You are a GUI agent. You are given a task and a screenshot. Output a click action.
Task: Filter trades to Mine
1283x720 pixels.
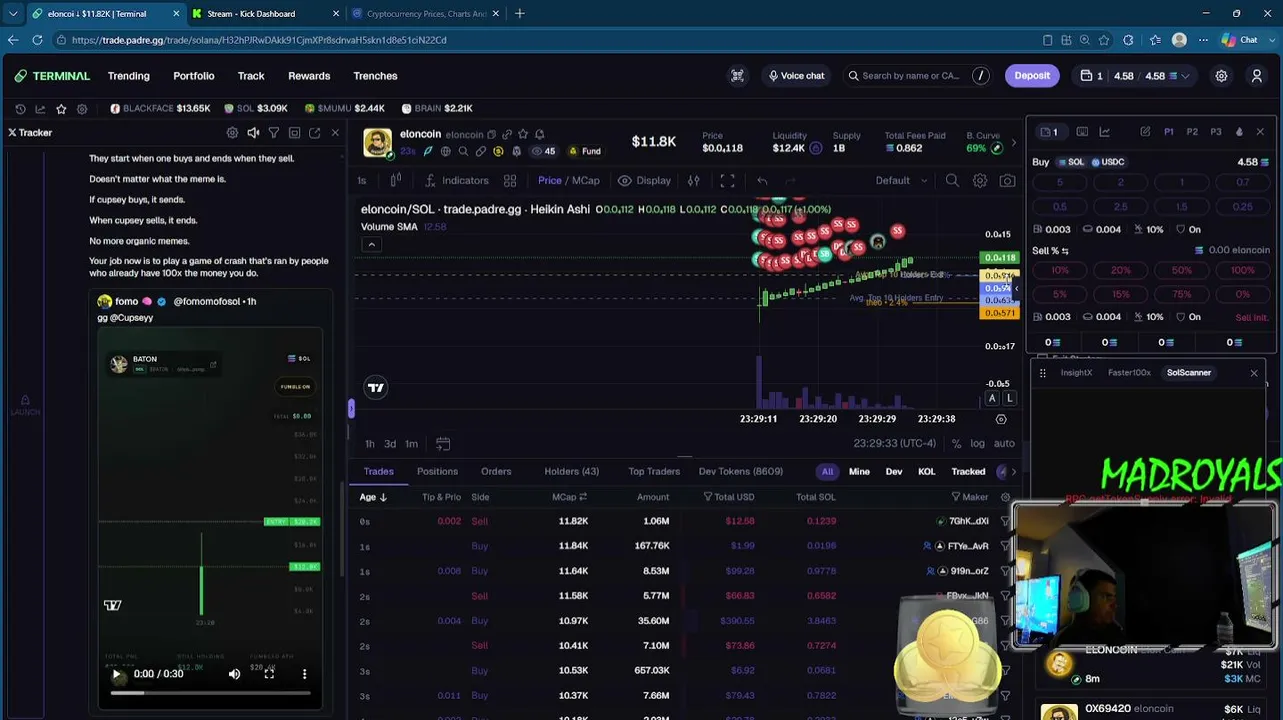[x=859, y=472]
